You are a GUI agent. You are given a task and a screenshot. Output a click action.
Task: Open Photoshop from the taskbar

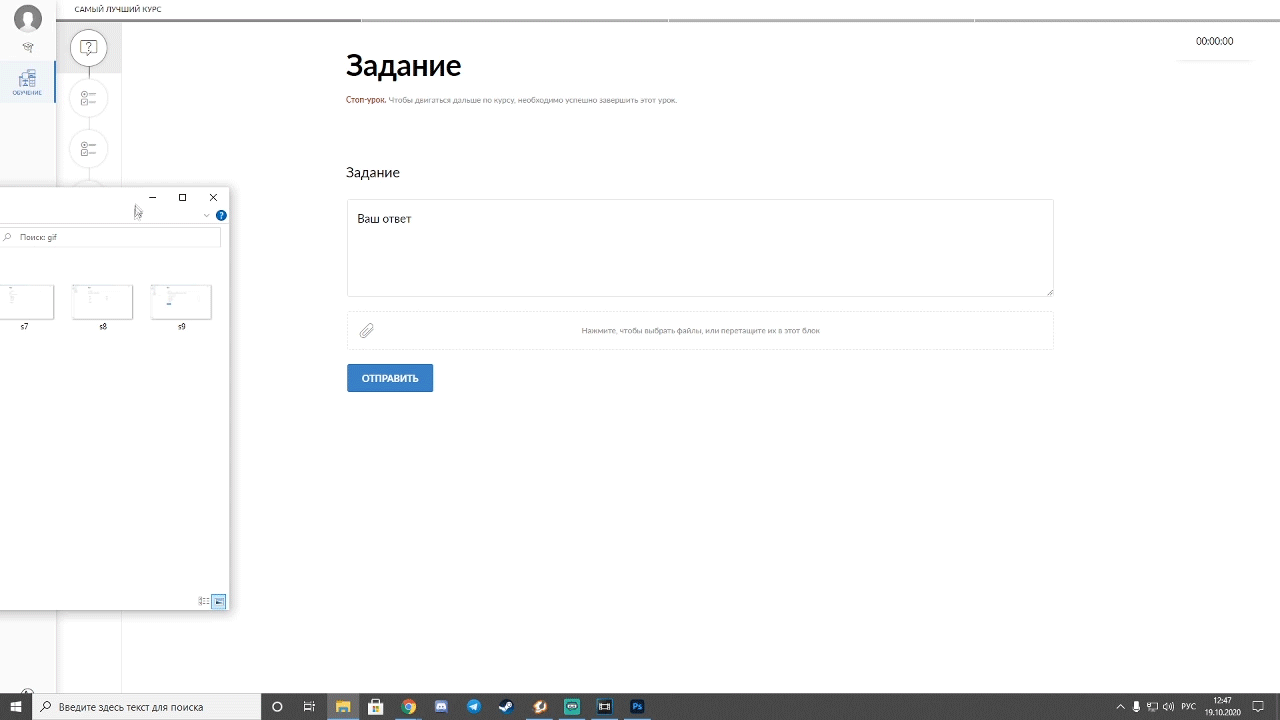(637, 707)
